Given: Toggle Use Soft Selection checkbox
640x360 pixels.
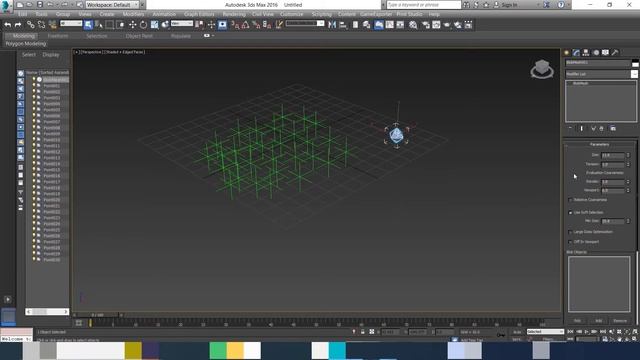Looking at the screenshot, I should [570, 213].
